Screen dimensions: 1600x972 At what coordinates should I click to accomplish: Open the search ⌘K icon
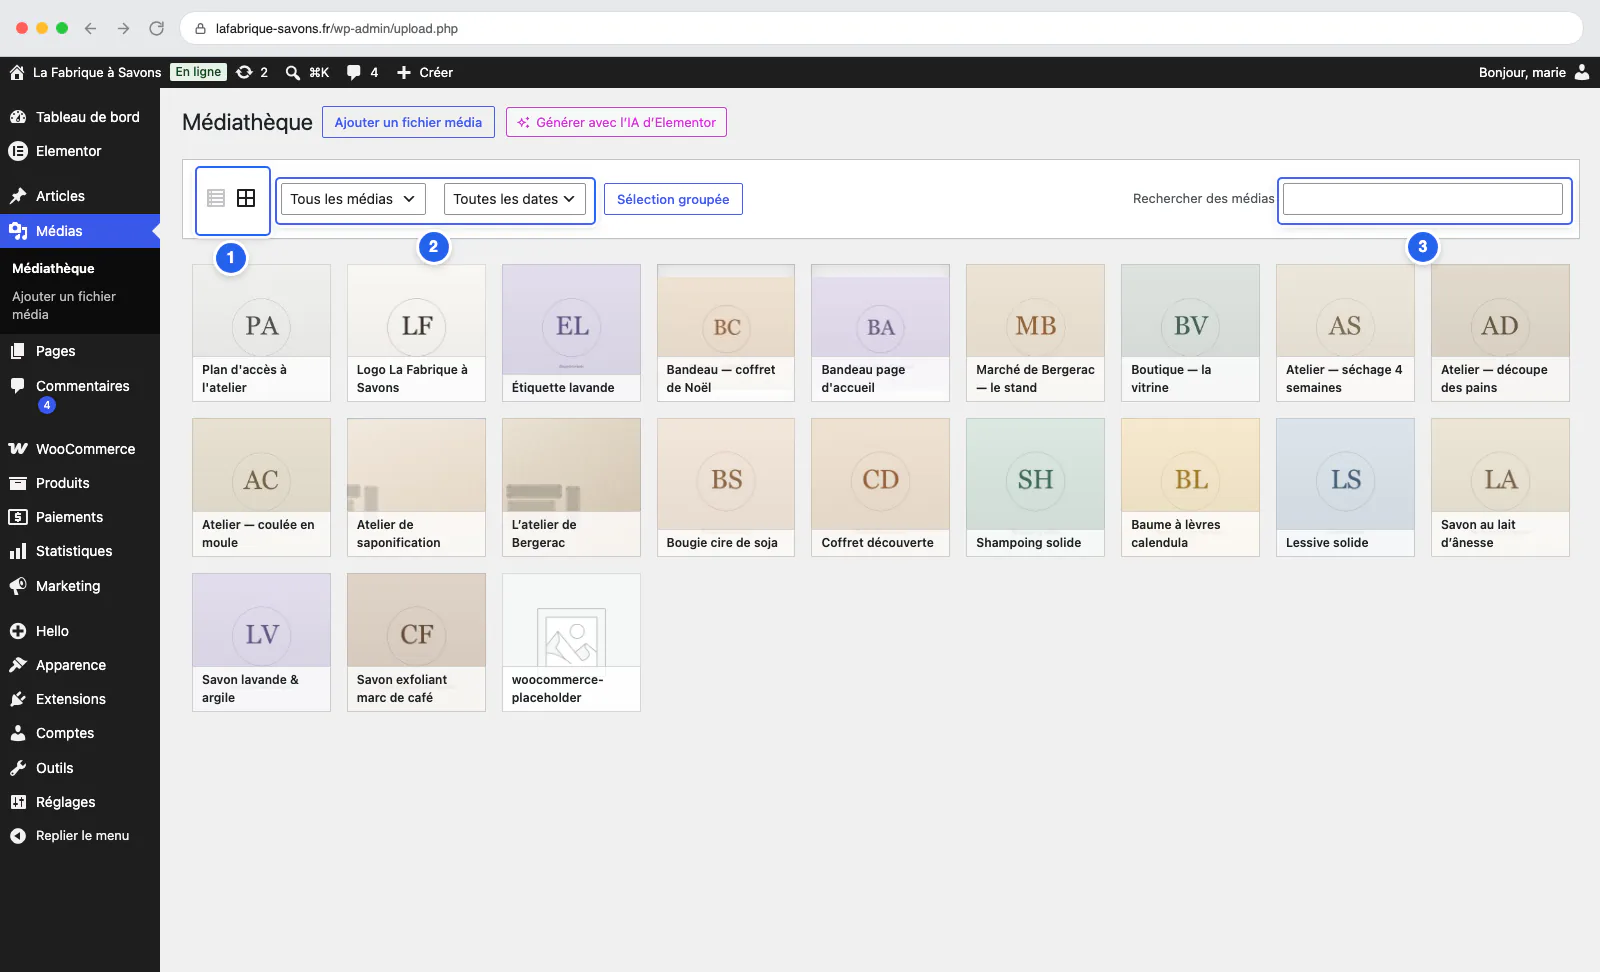coord(293,72)
